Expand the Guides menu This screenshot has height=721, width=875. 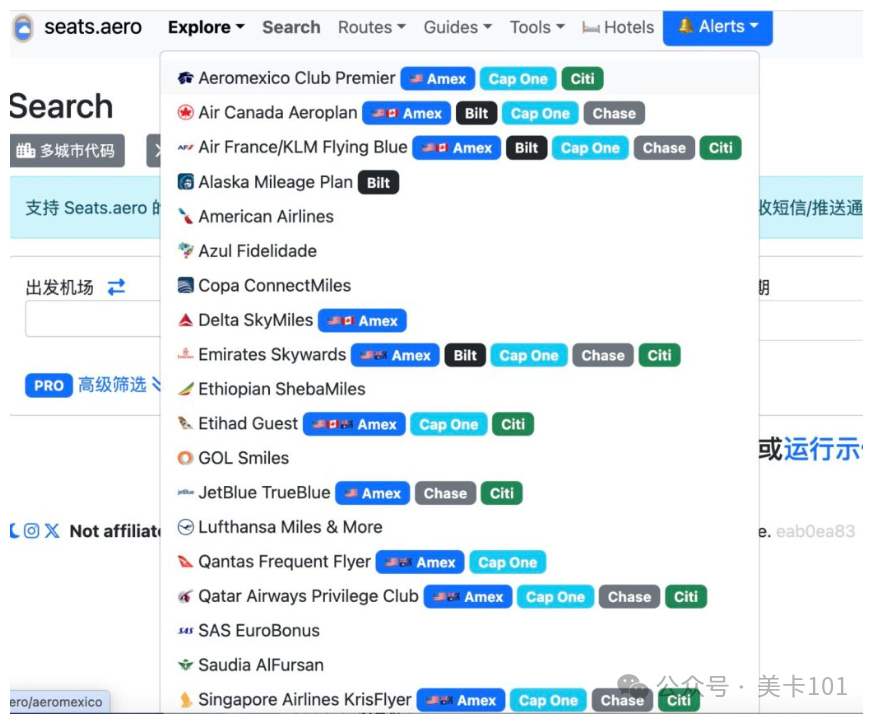pyautogui.click(x=458, y=27)
